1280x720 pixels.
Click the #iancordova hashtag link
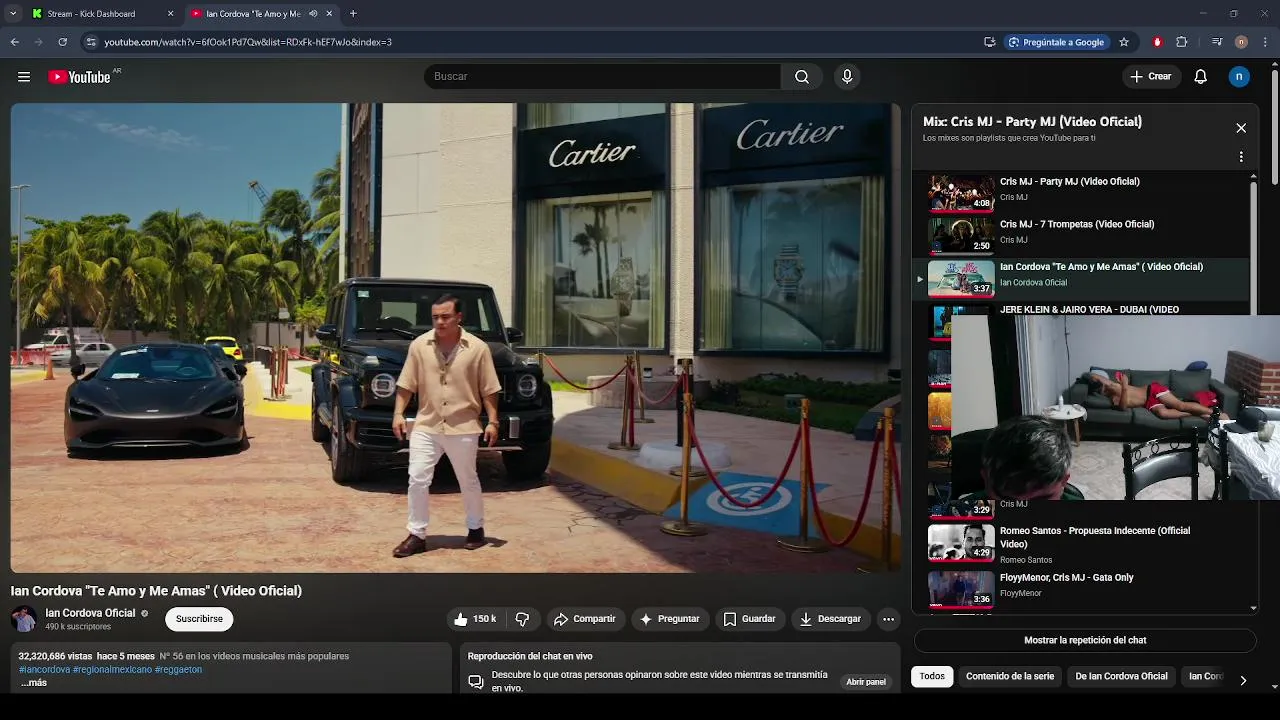pos(44,670)
